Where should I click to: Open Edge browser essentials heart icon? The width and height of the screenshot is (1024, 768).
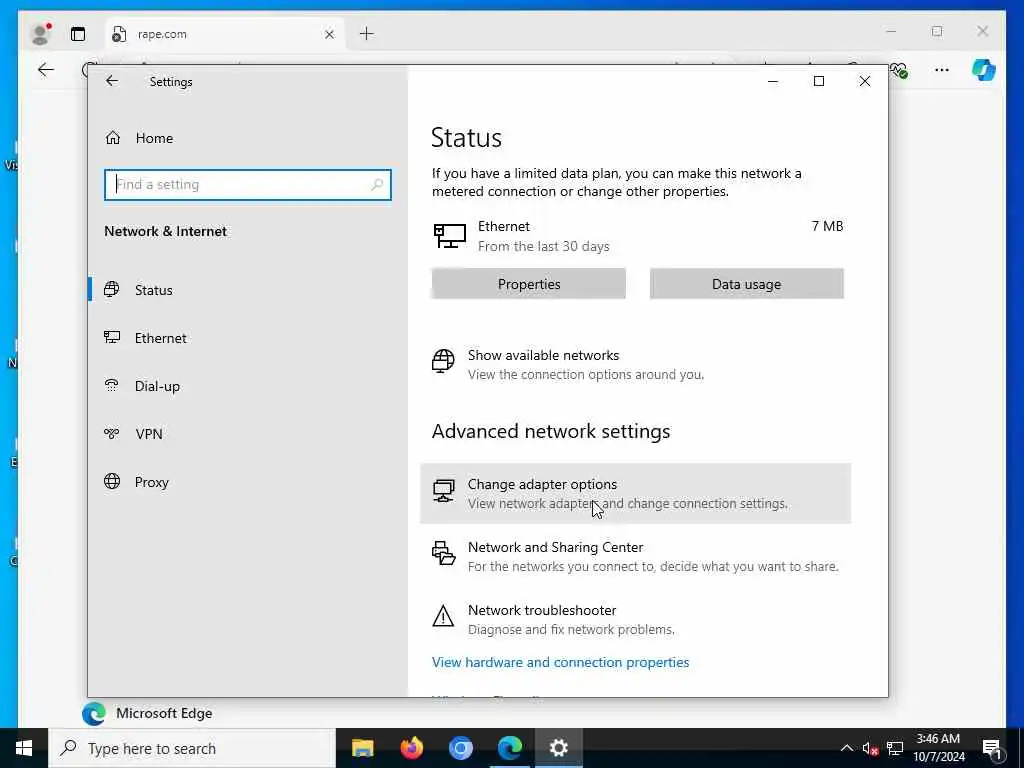tap(900, 70)
